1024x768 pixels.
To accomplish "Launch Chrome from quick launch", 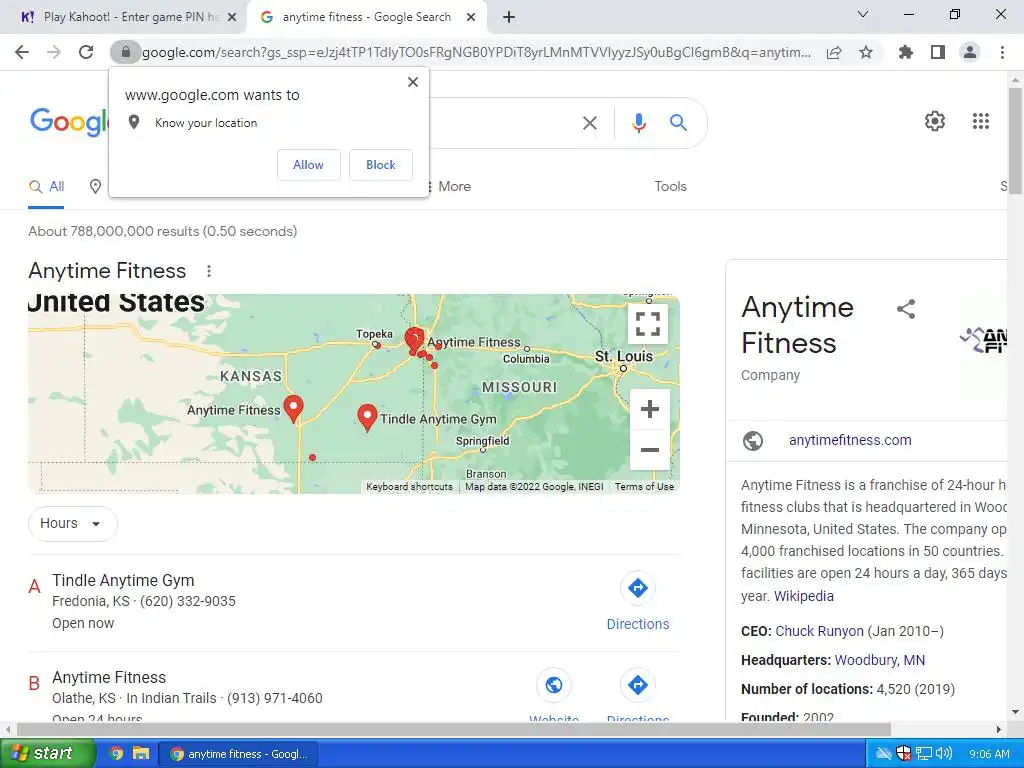I will click(x=116, y=754).
